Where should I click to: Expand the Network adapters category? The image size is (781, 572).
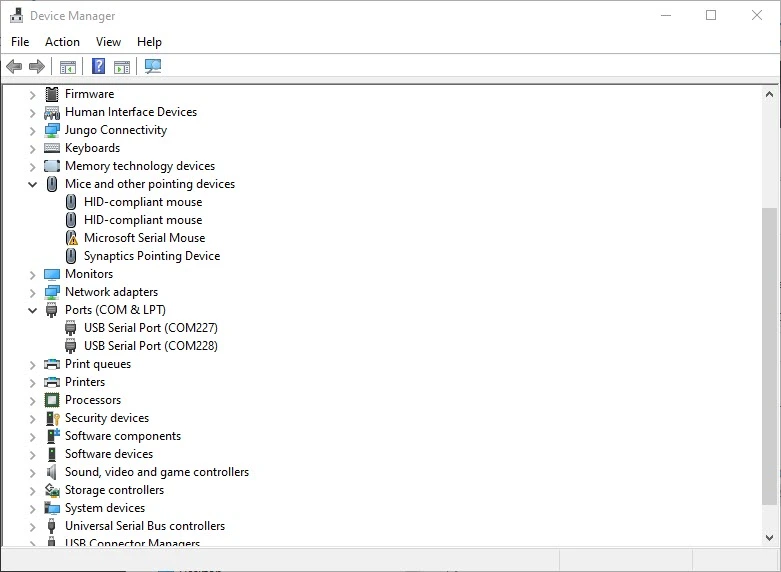[32, 292]
